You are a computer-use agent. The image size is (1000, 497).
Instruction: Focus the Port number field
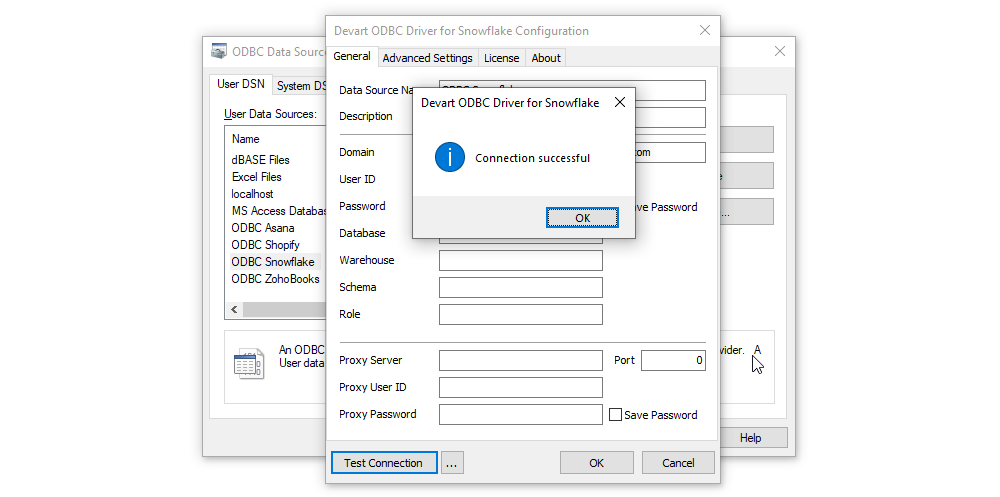point(673,360)
